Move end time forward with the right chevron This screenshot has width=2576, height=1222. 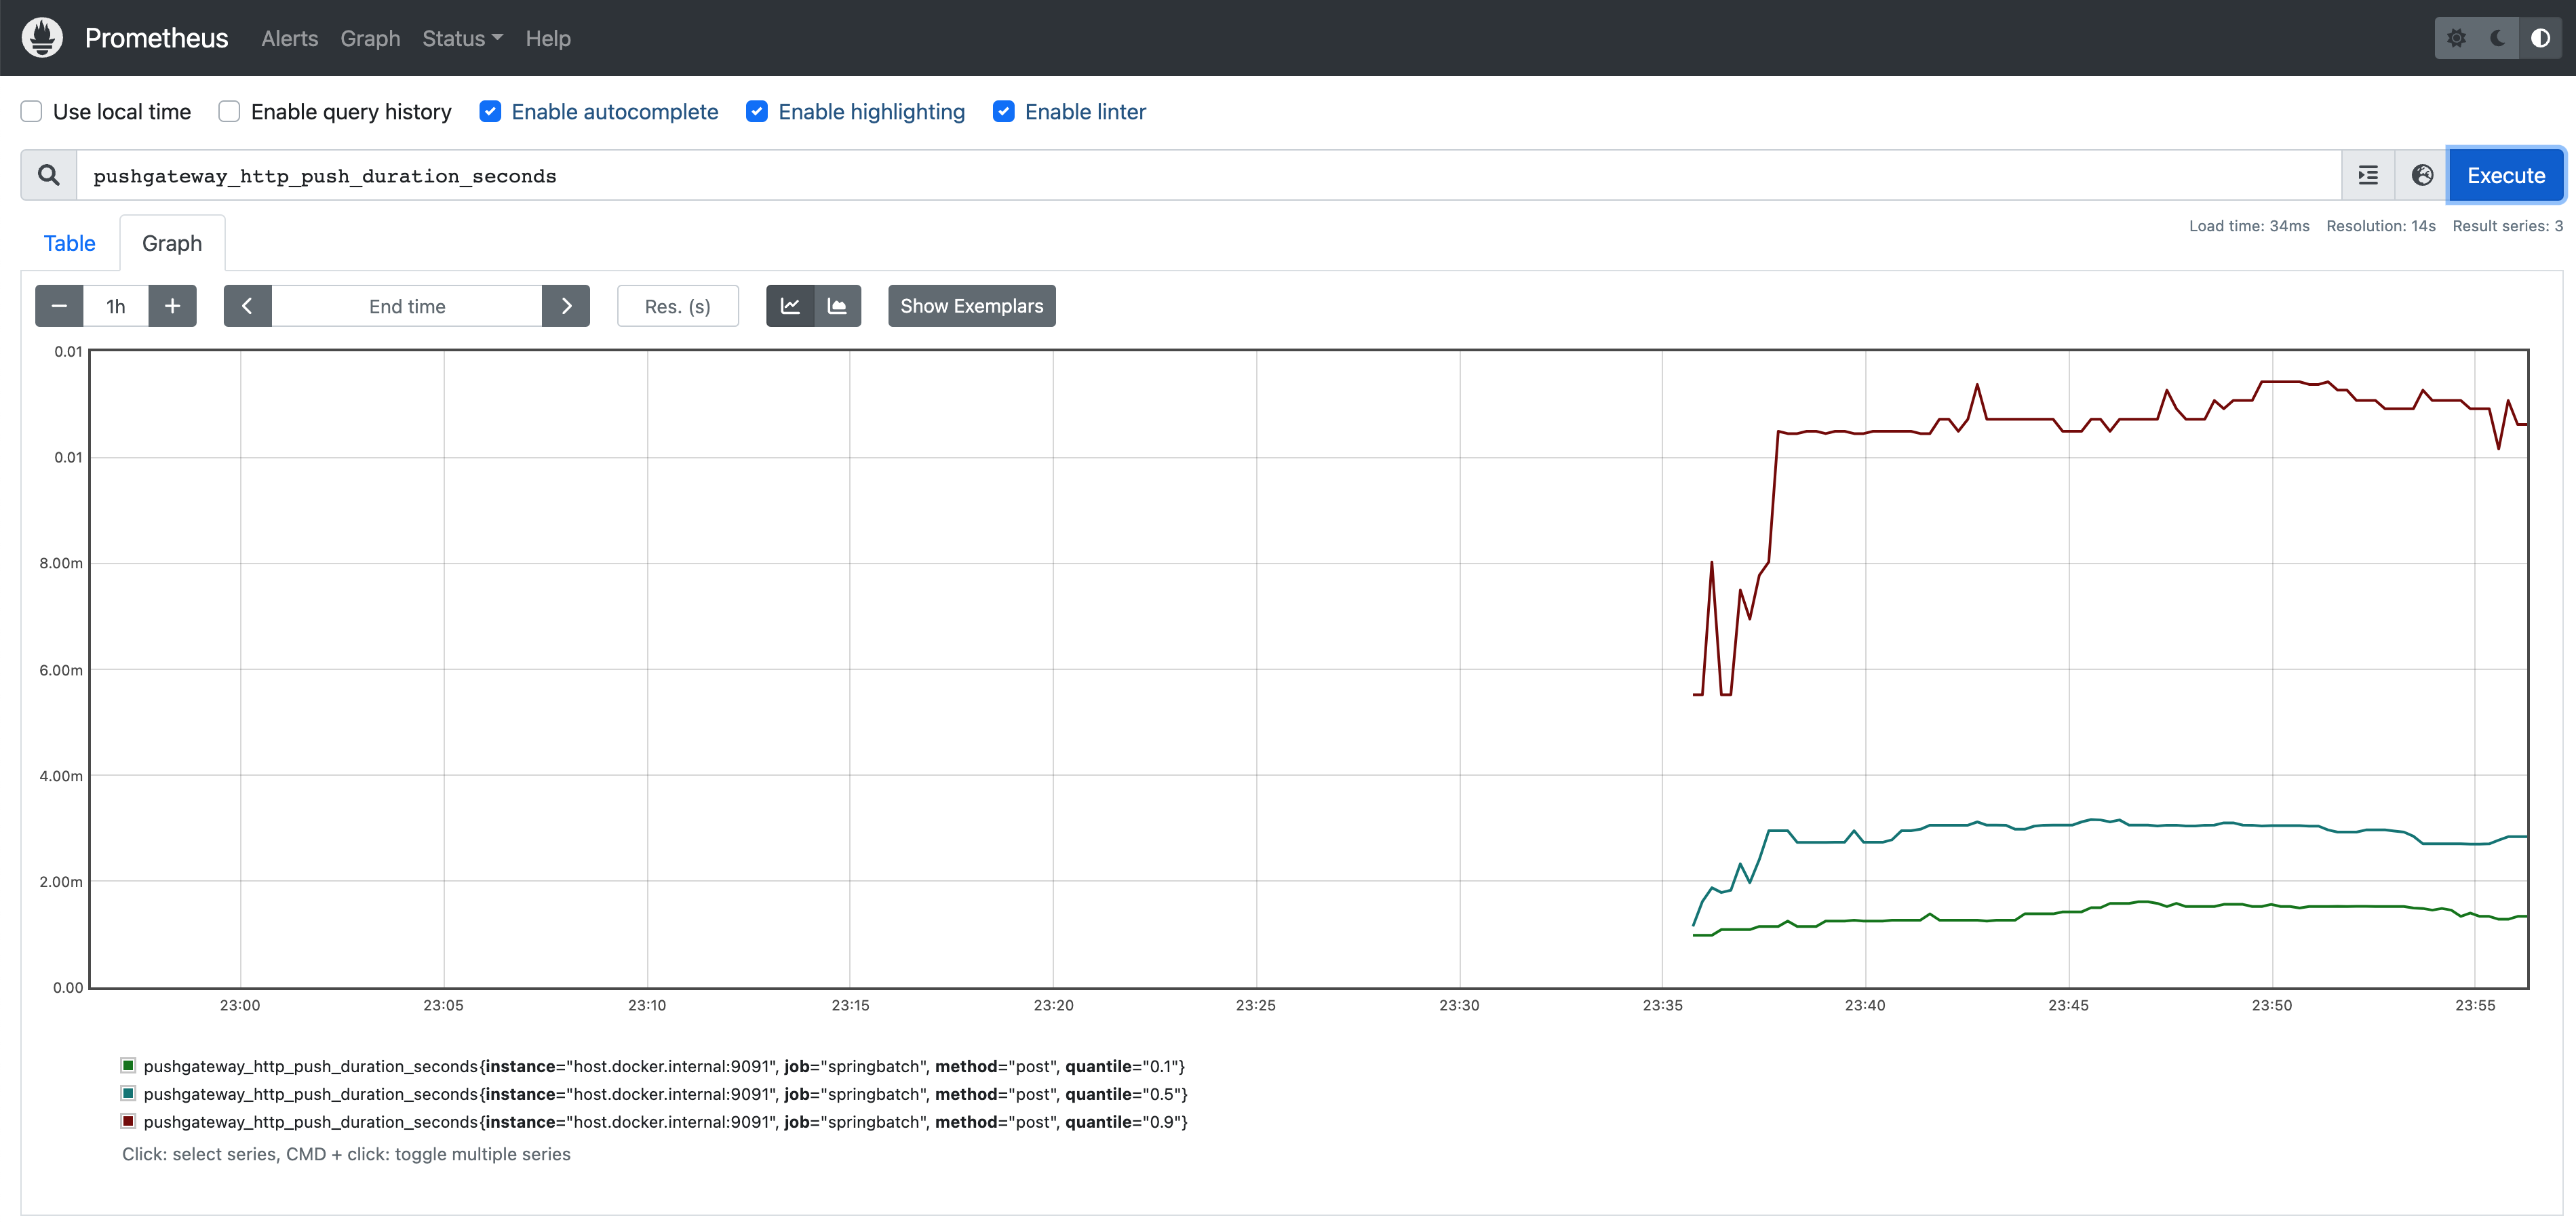566,306
